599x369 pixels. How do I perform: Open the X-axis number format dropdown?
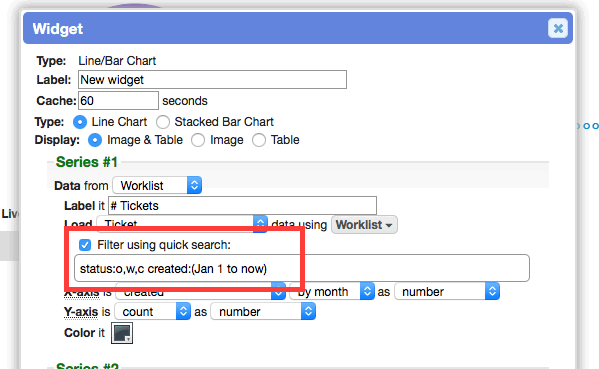tap(447, 292)
